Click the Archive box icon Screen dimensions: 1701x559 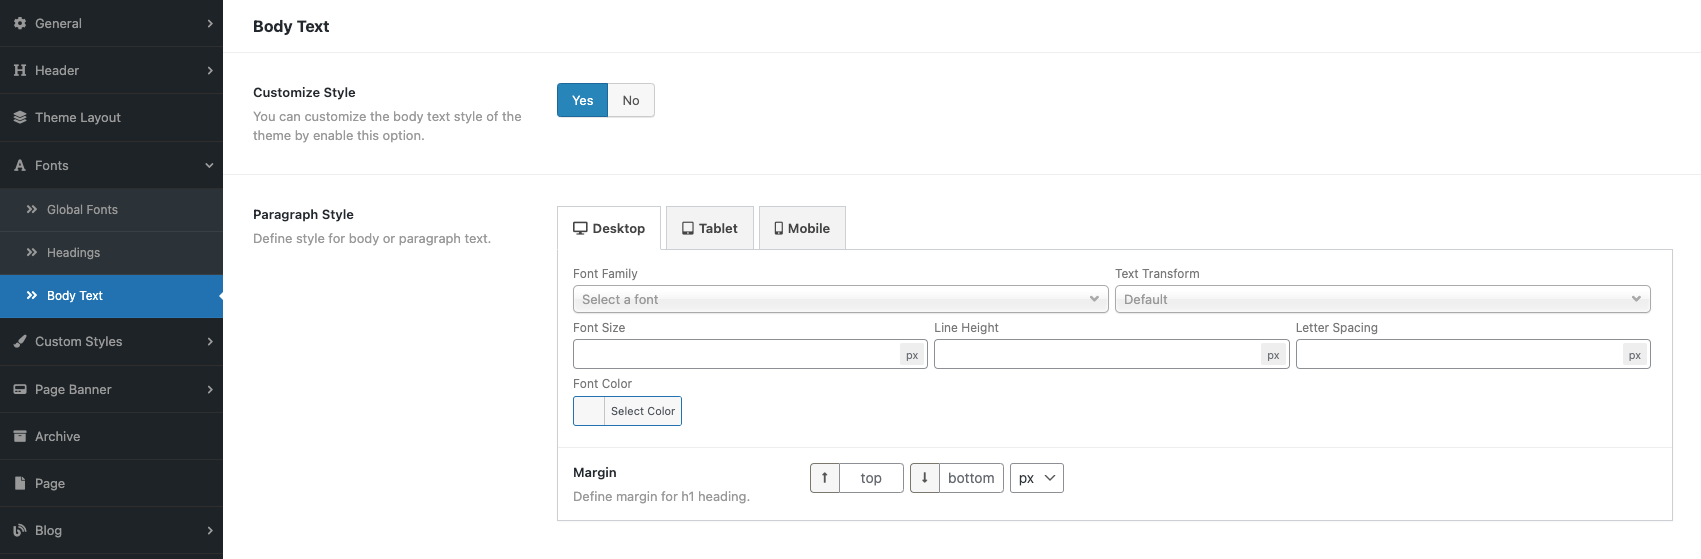pyautogui.click(x=20, y=436)
